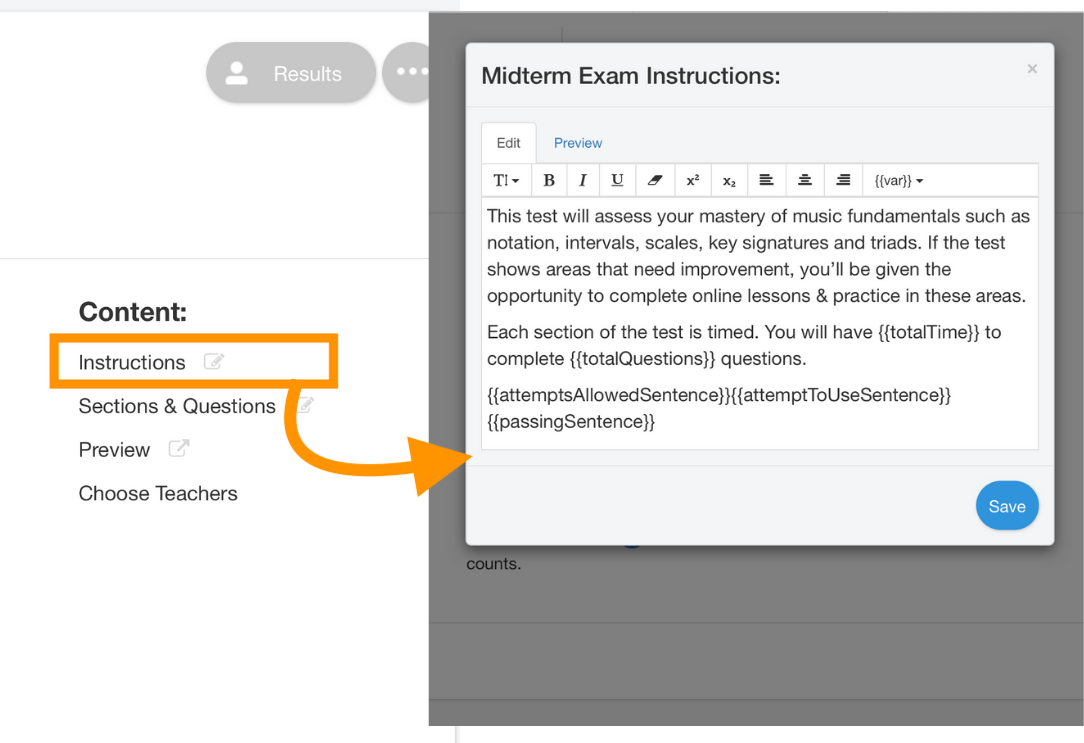
Task: Click external-link icon next to Preview
Action: click(179, 449)
